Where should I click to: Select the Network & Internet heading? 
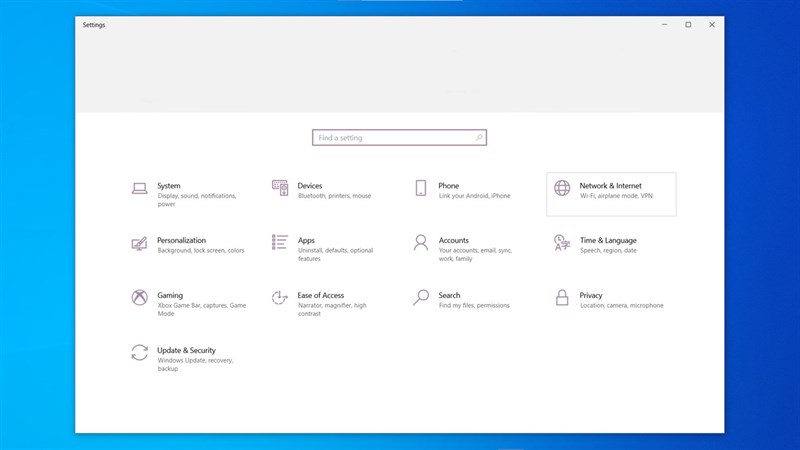[x=610, y=186]
